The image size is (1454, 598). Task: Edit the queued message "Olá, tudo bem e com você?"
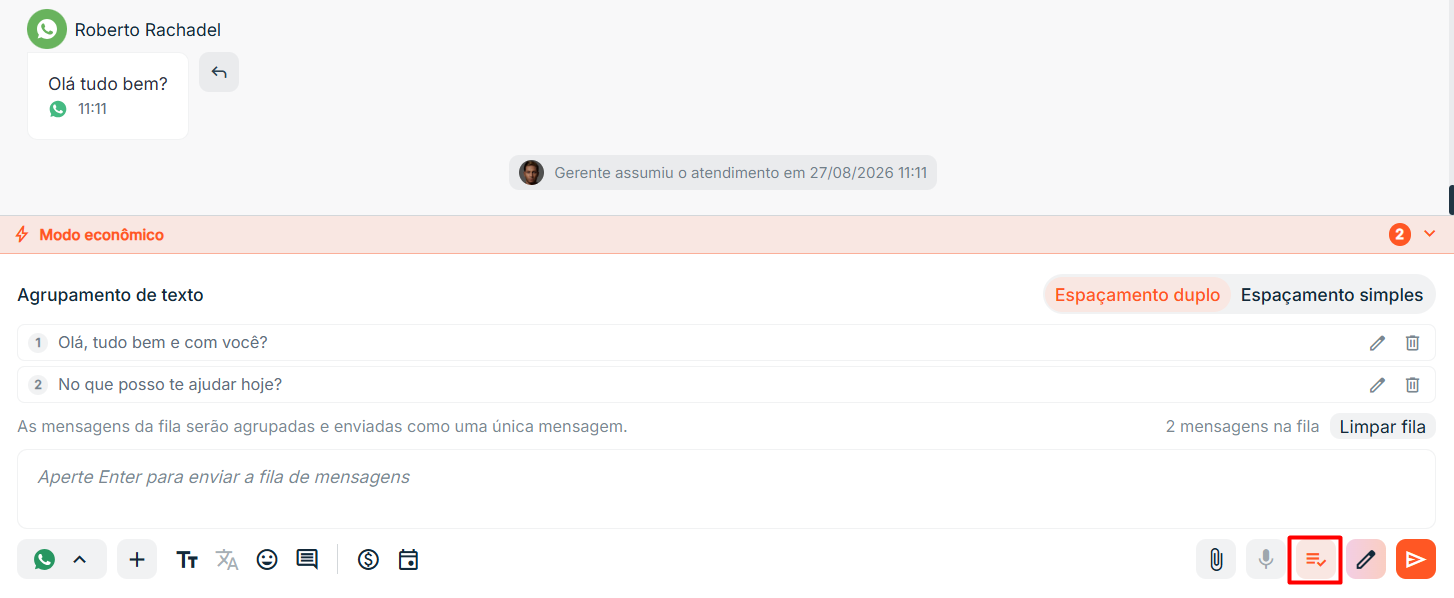(1377, 343)
